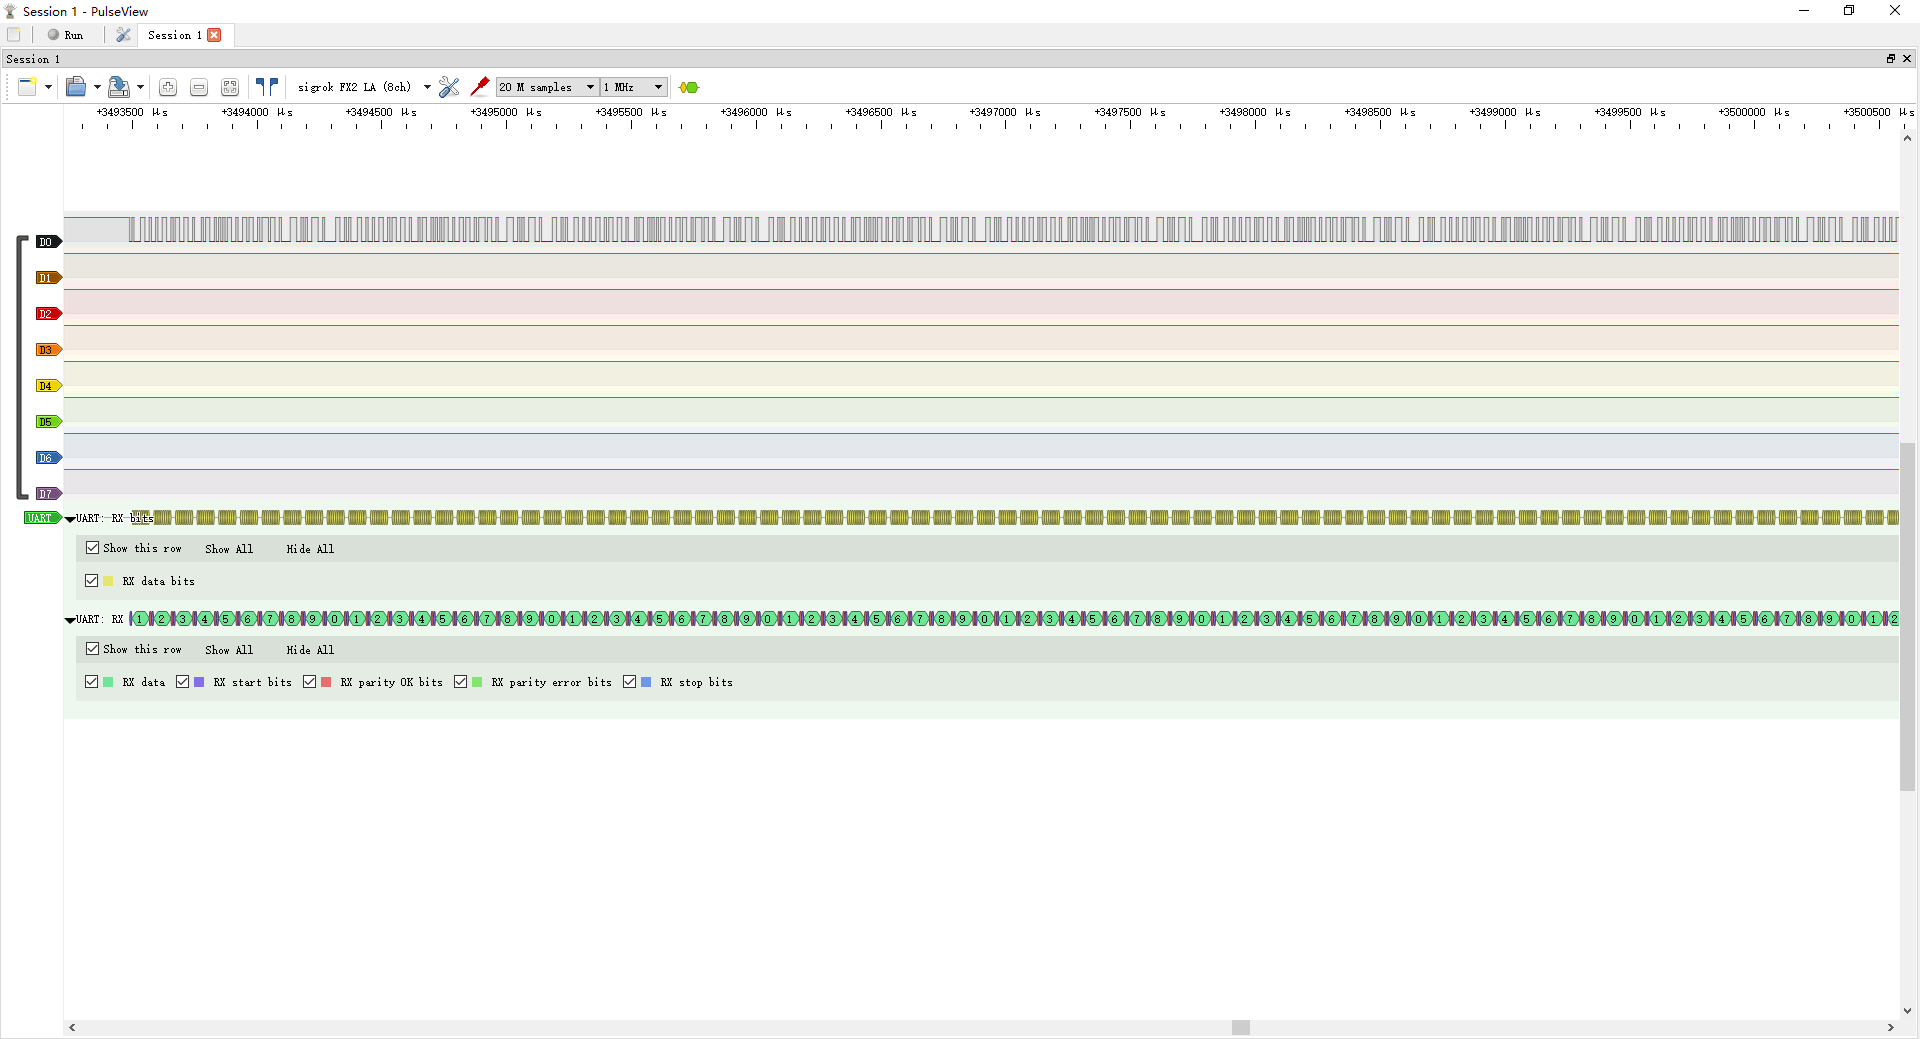Click the D0 channel label
This screenshot has width=1920, height=1039.
coord(47,242)
